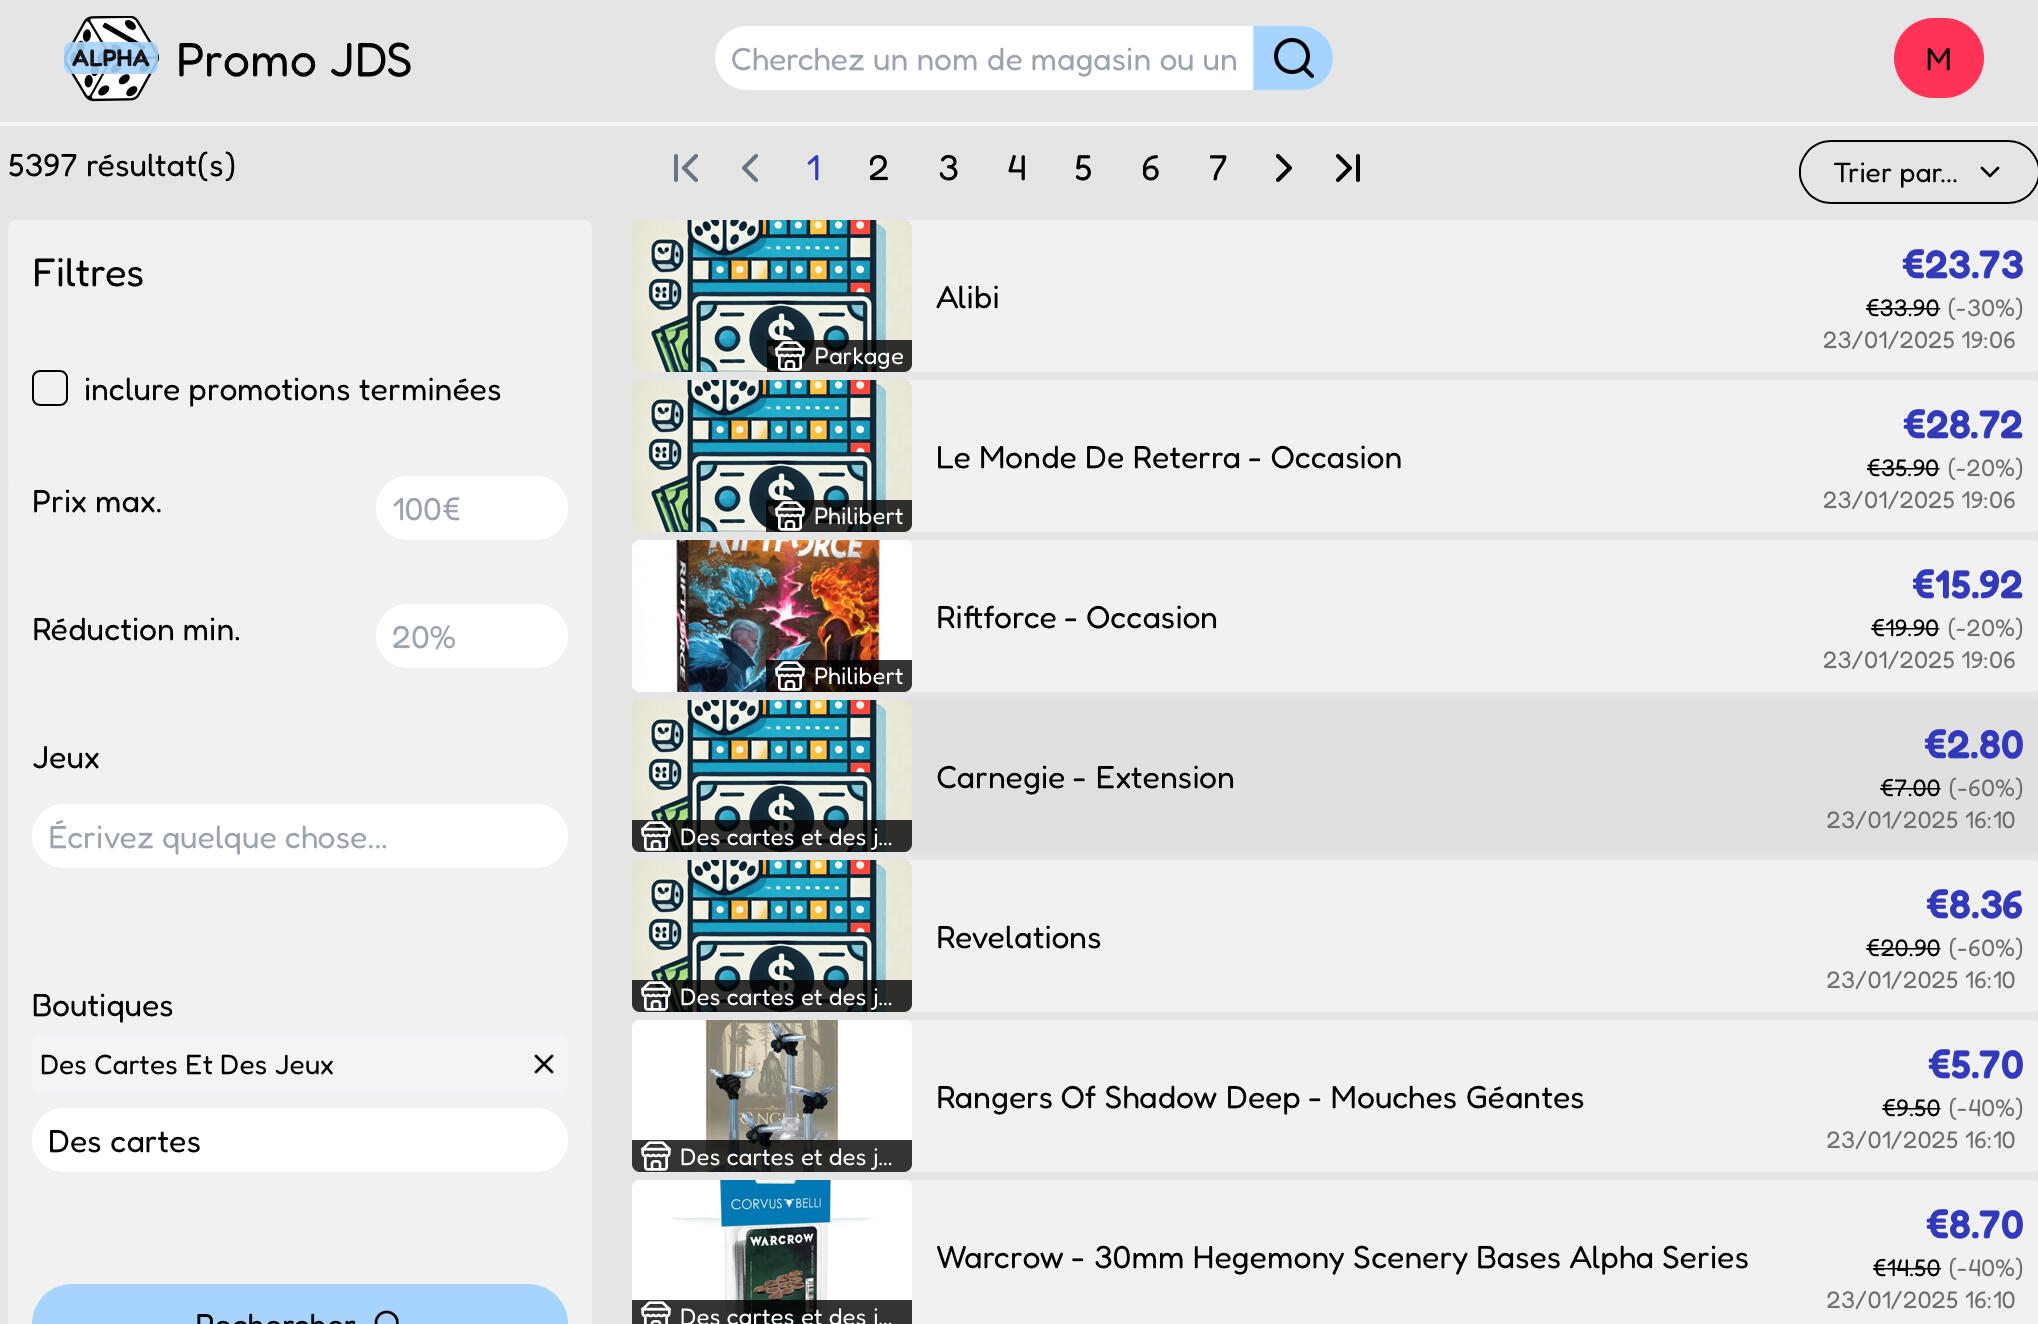Viewport: 2038px width, 1324px height.
Task: Open the Jeux game selector field
Action: (x=300, y=836)
